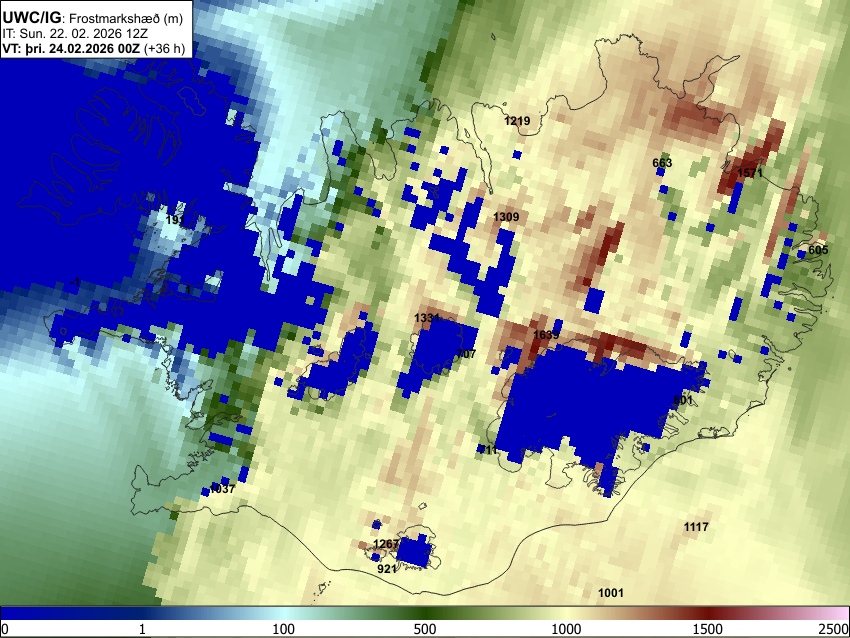Click the map value label 1001

tap(611, 593)
